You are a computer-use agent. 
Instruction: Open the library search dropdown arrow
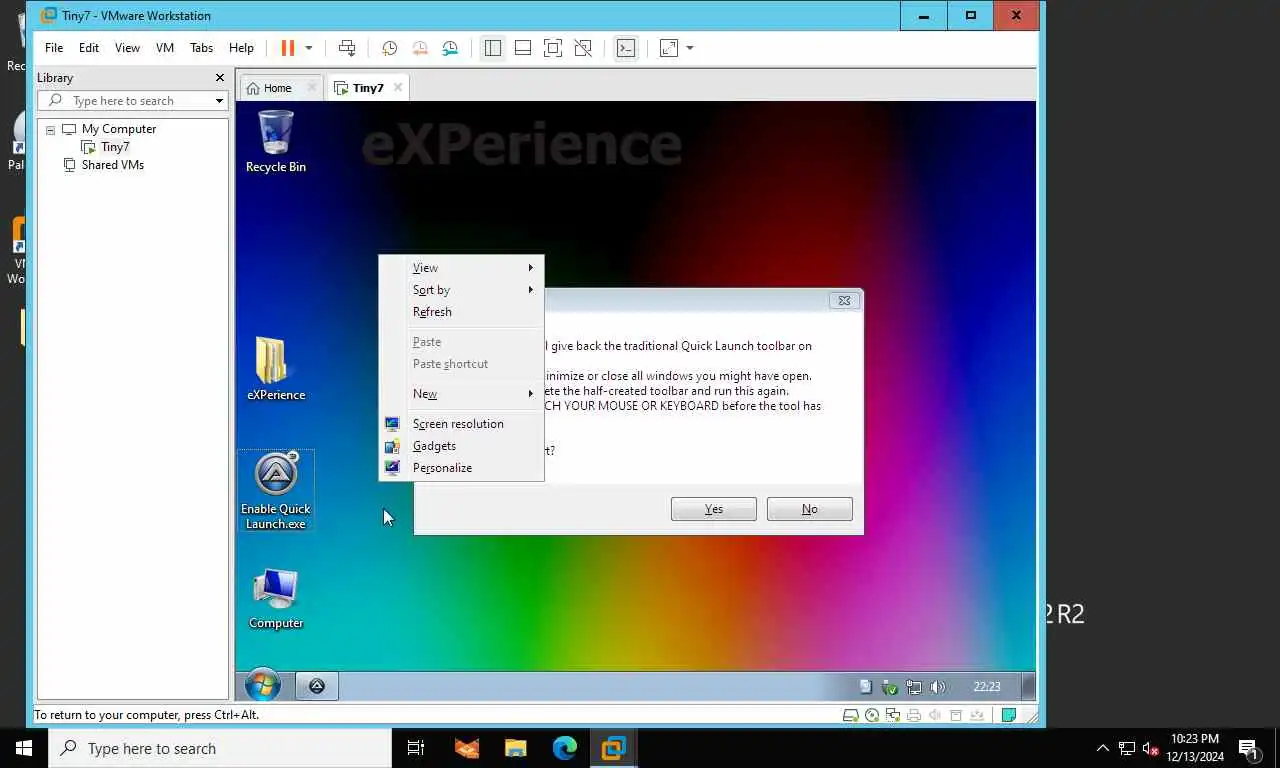point(219,101)
